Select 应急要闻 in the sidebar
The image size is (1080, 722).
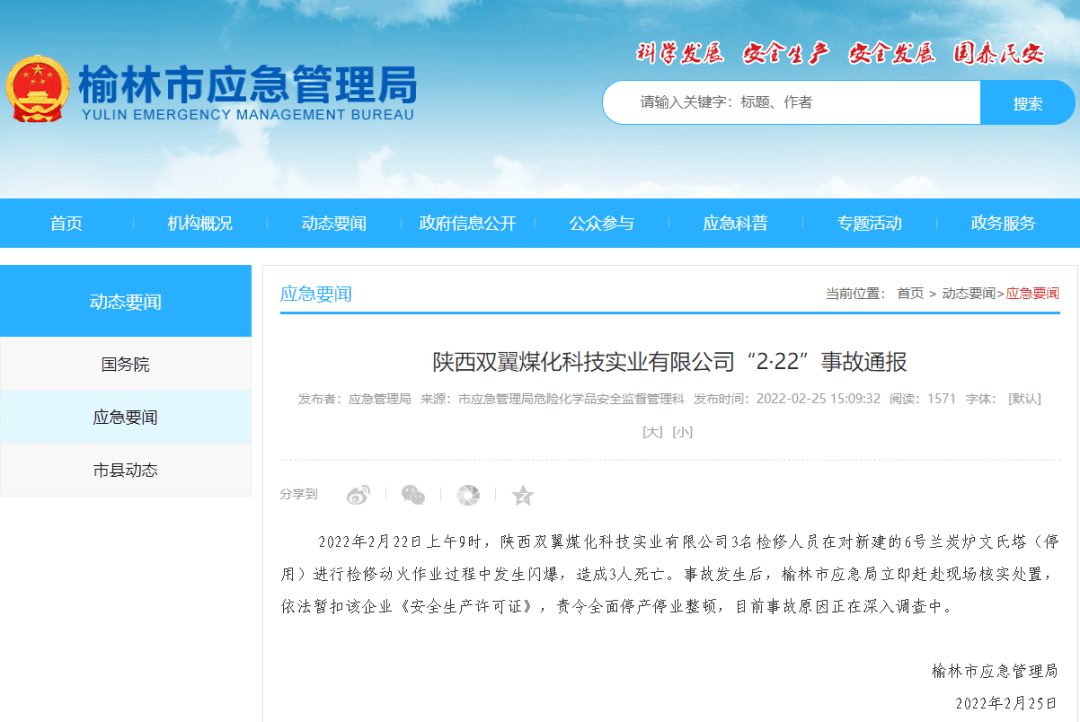click(125, 417)
